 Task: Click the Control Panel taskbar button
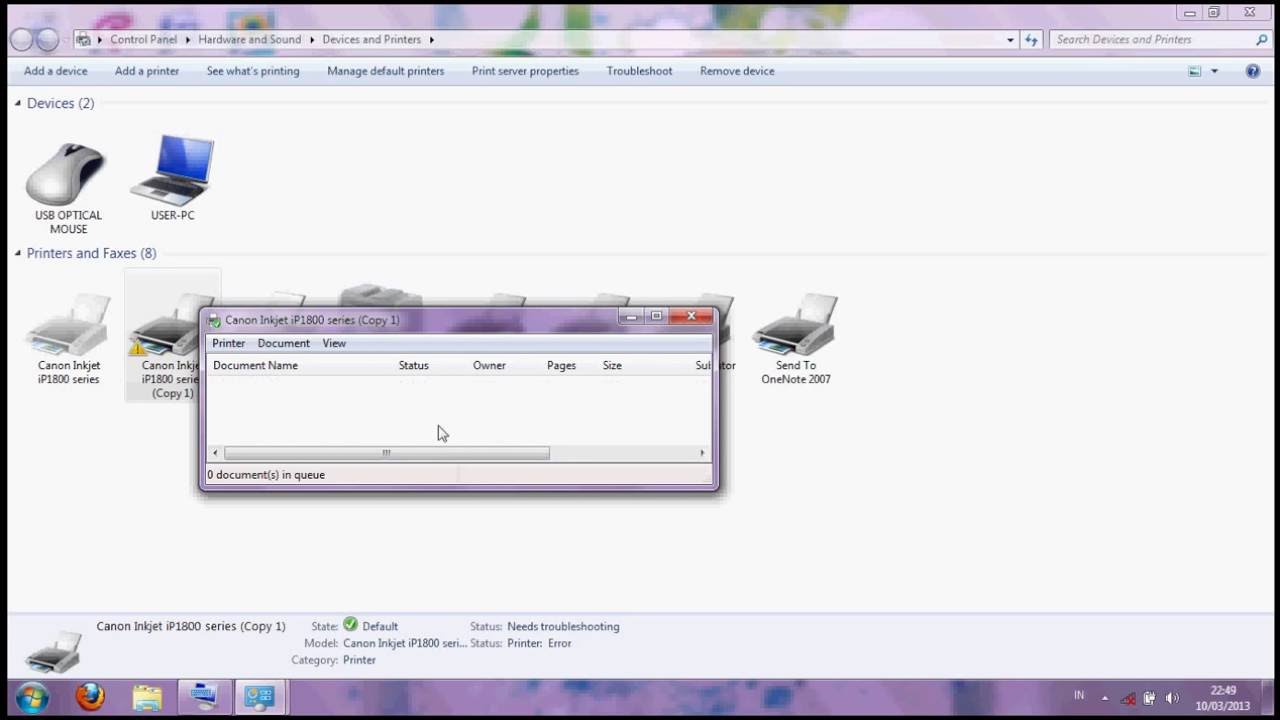click(x=260, y=697)
